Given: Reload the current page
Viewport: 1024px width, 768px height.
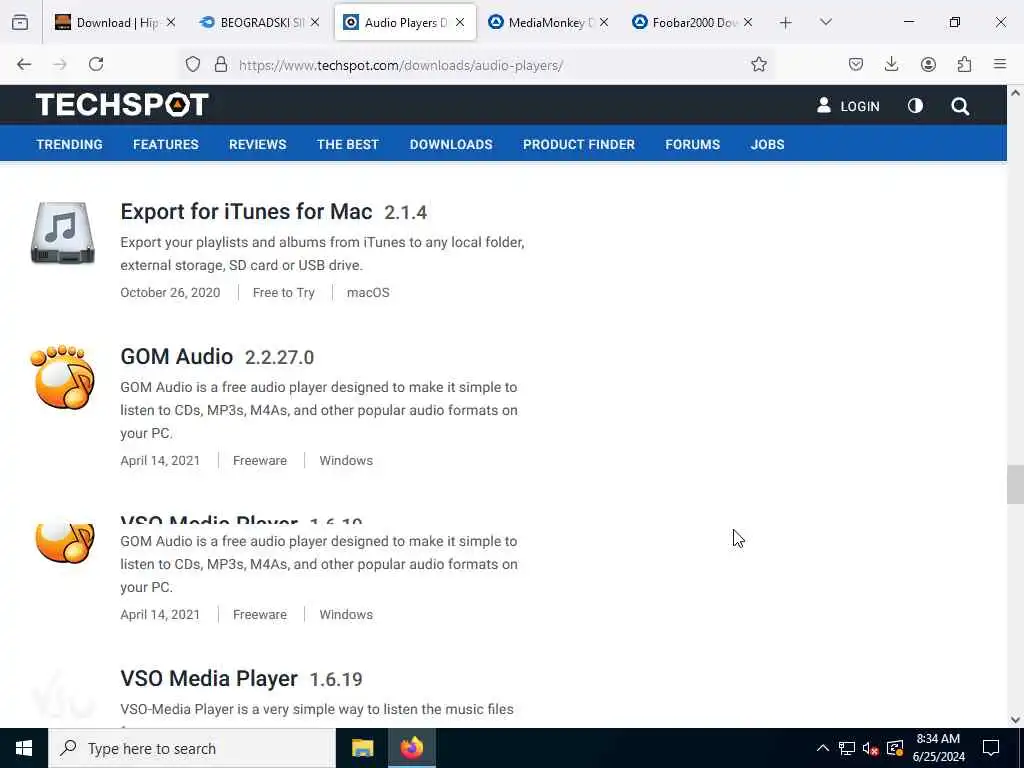Looking at the screenshot, I should (x=96, y=64).
